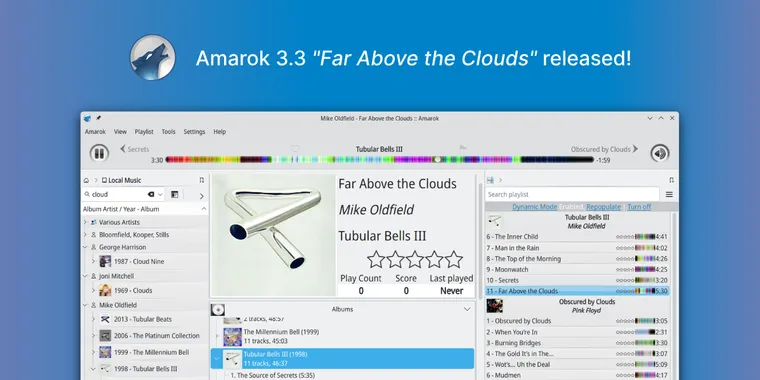Open the volume speaker button
Screen dimensions: 760x380
[x=660, y=153]
